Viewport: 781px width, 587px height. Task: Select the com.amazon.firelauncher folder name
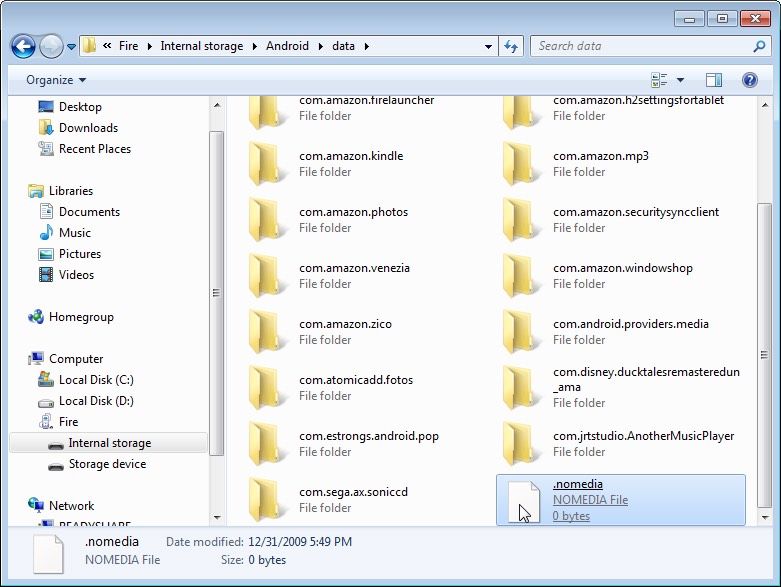point(366,100)
